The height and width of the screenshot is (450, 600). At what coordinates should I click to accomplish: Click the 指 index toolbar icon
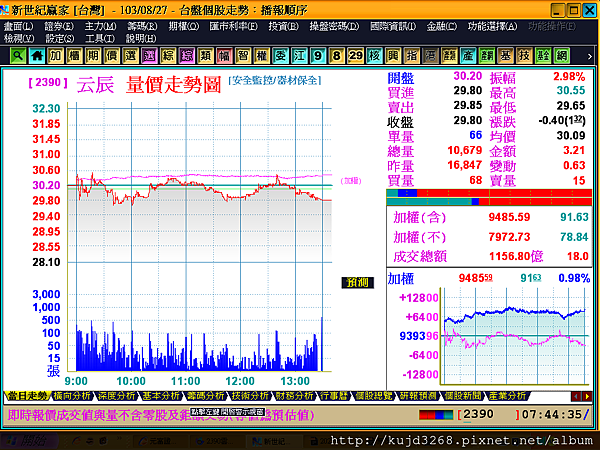tap(412, 56)
